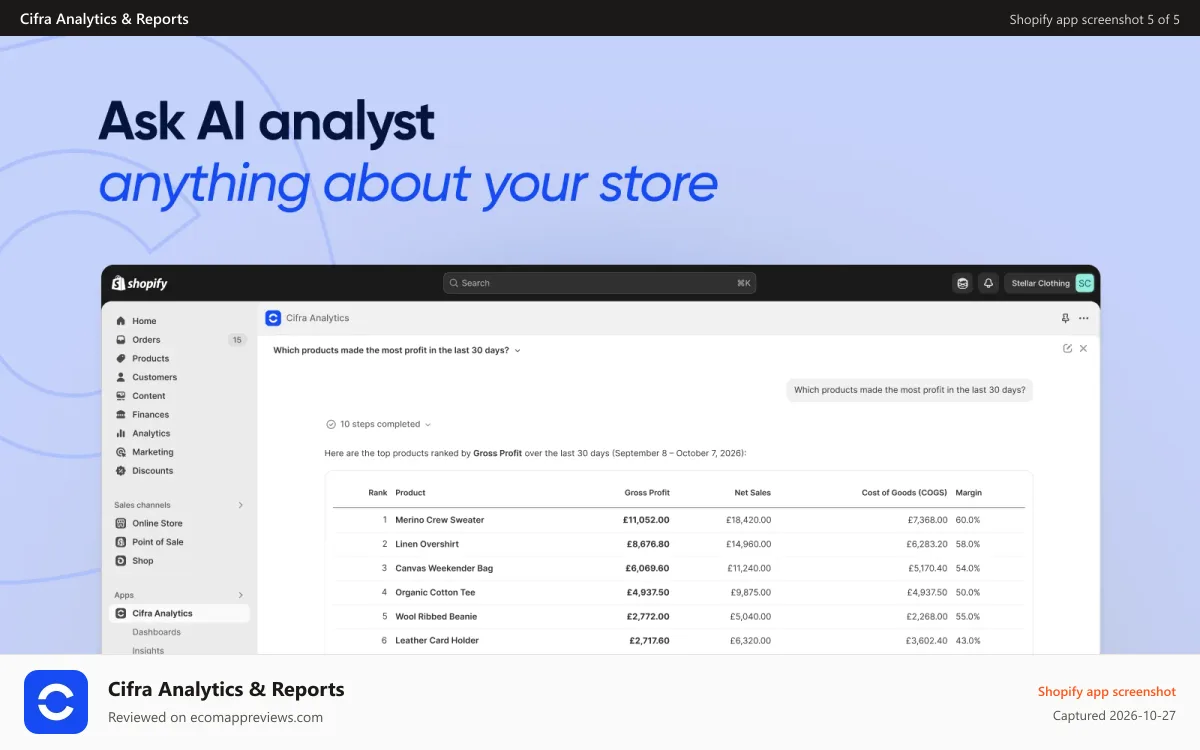This screenshot has width=1200, height=750.
Task: Select Merino Crew Sweater row
Action: (x=679, y=520)
